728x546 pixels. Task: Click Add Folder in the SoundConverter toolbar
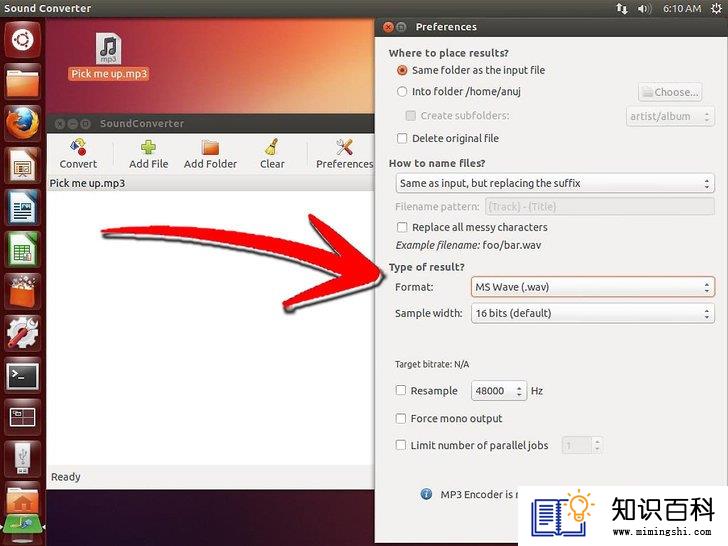click(210, 154)
